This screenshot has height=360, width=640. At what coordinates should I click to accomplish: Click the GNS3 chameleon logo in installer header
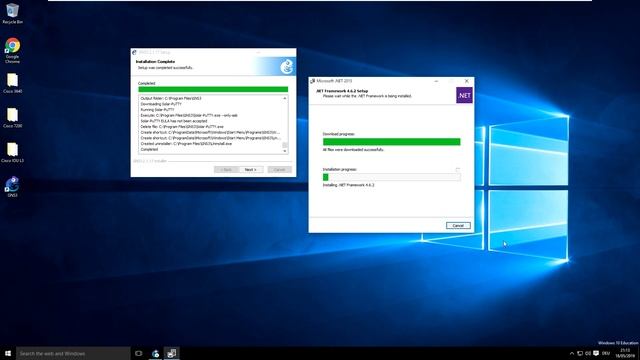coord(287,66)
